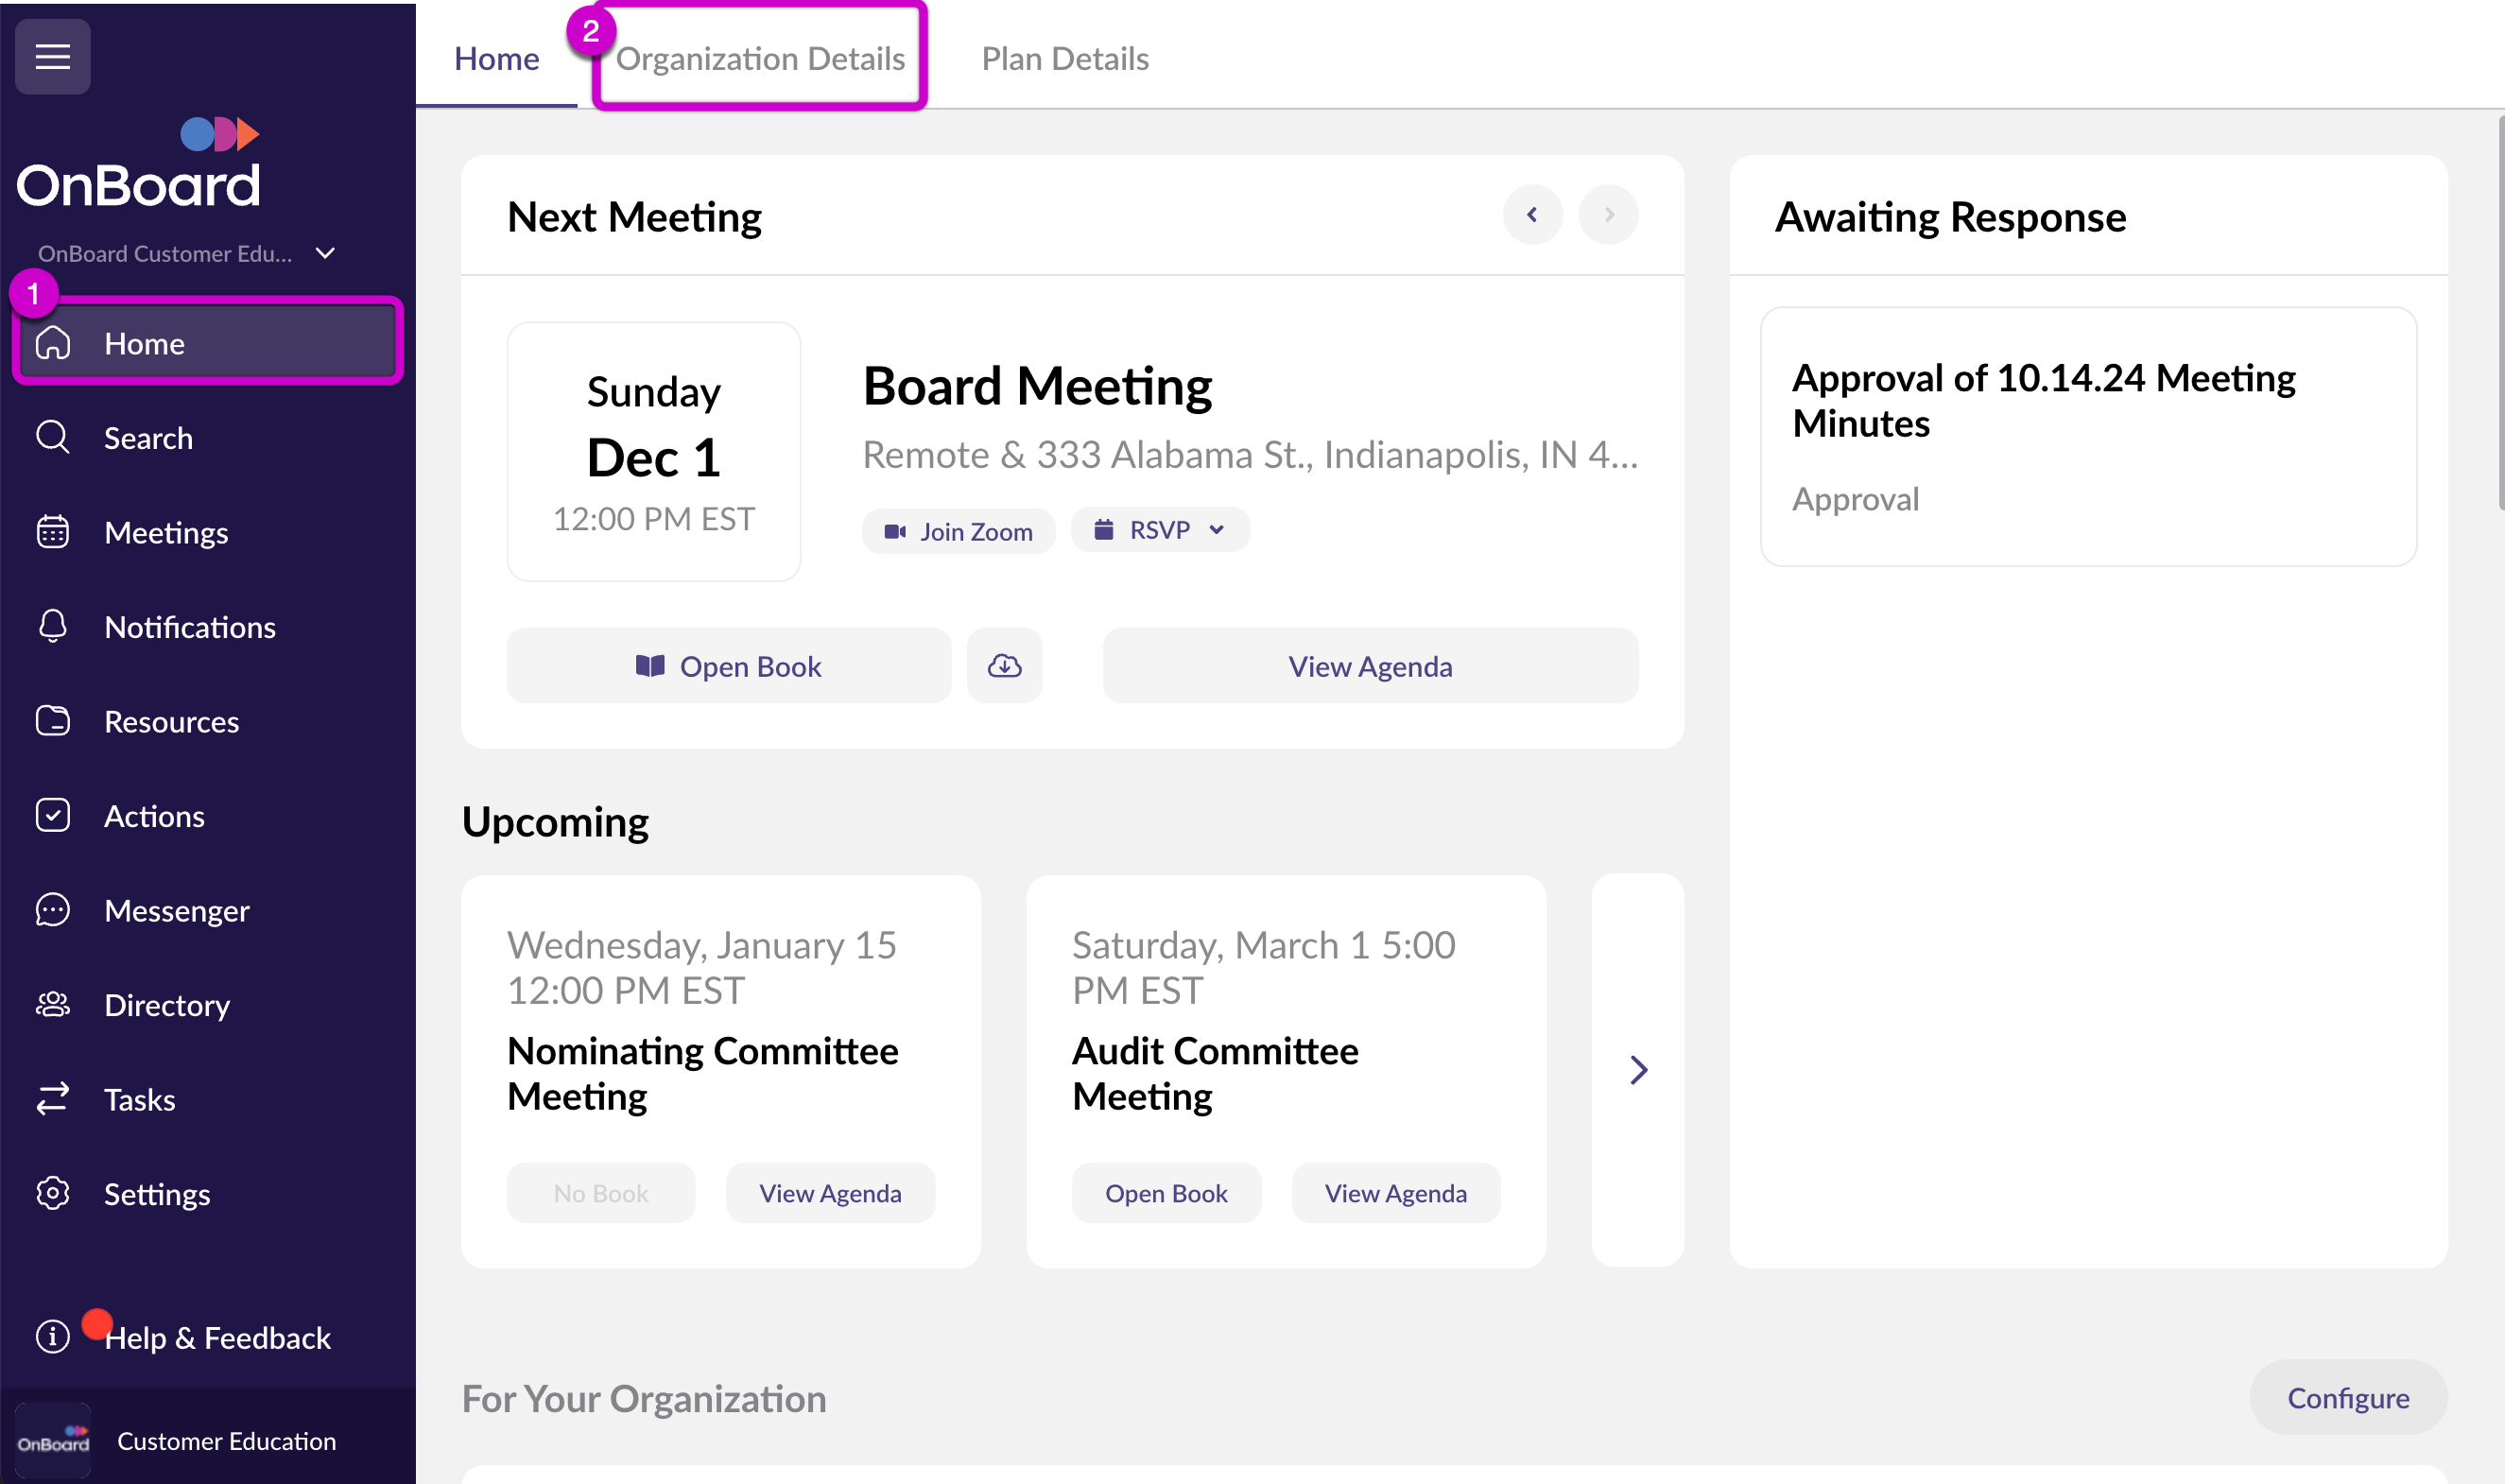
Task: Expand the RSVP dropdown
Action: 1161,530
